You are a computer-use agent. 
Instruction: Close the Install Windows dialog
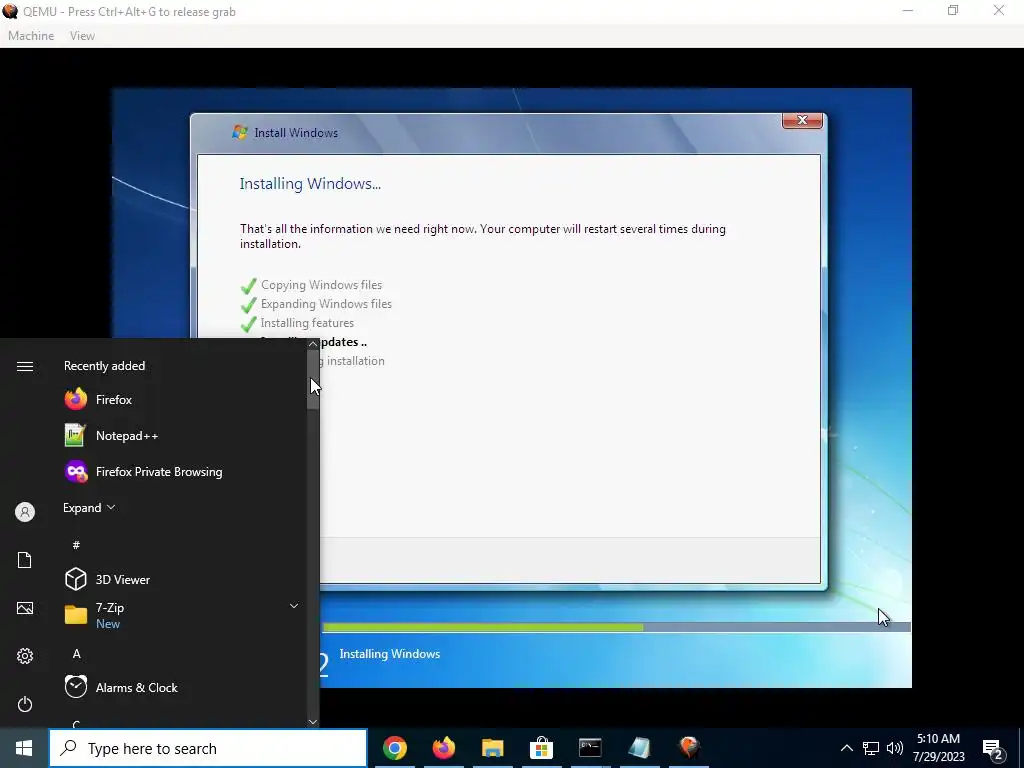click(x=802, y=121)
